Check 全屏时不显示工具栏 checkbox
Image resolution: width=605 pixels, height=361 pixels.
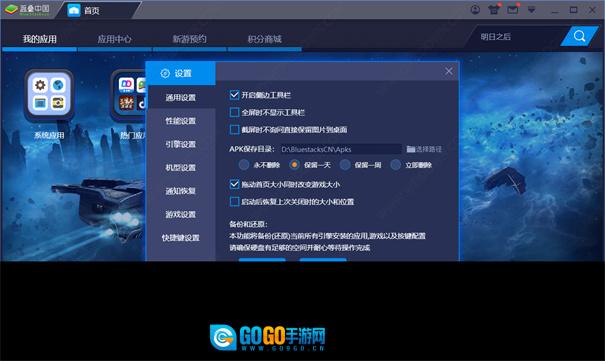click(x=234, y=112)
